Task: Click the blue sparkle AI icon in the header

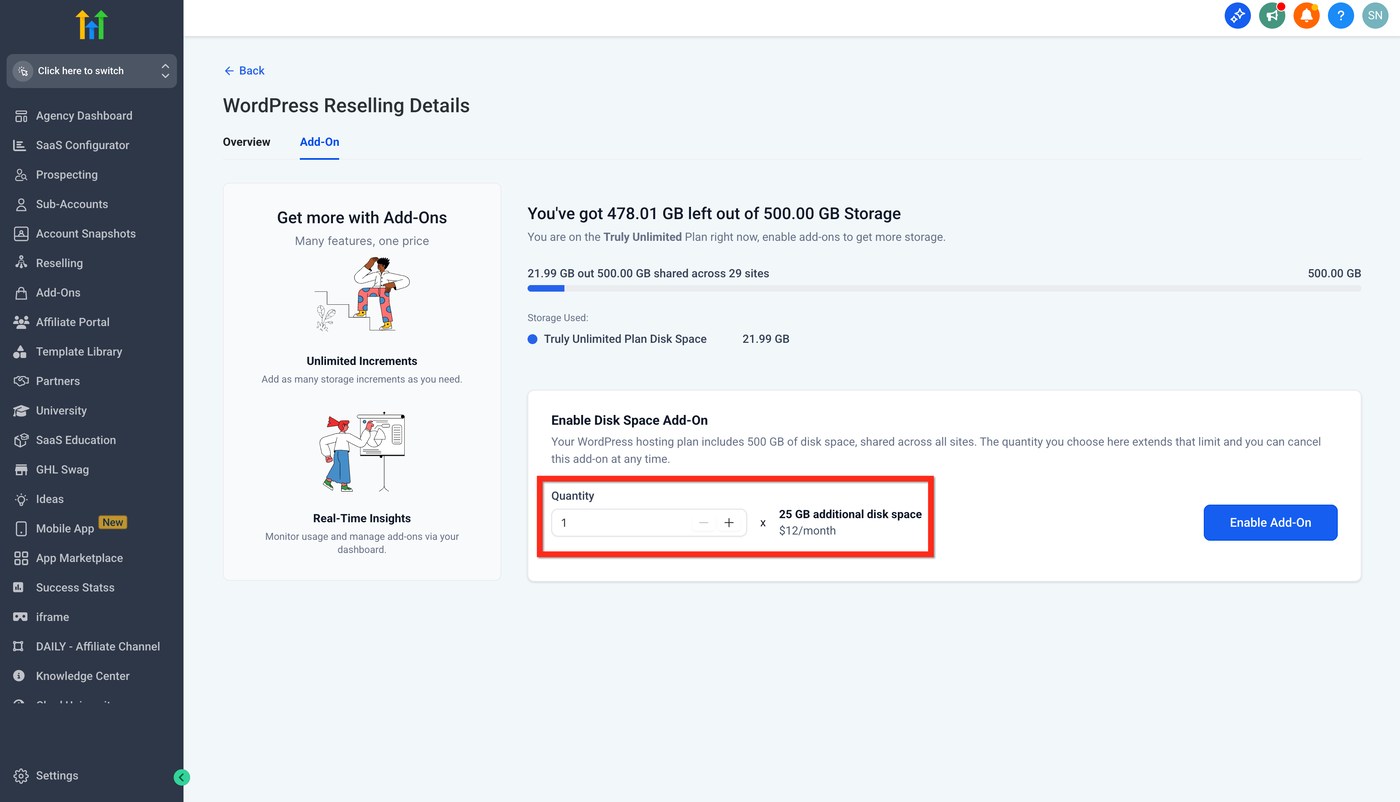Action: click(1237, 16)
